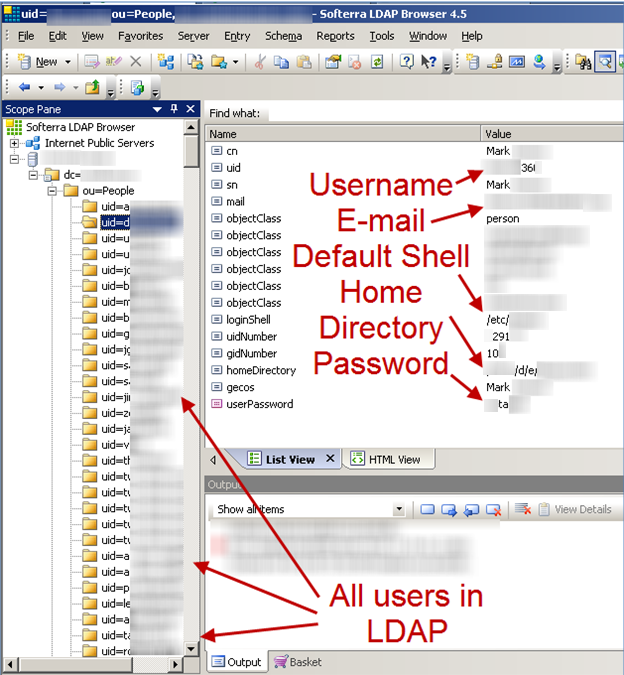Screen dimensions: 624x675
Task: Switch to the HTML View tab
Action: (x=389, y=459)
